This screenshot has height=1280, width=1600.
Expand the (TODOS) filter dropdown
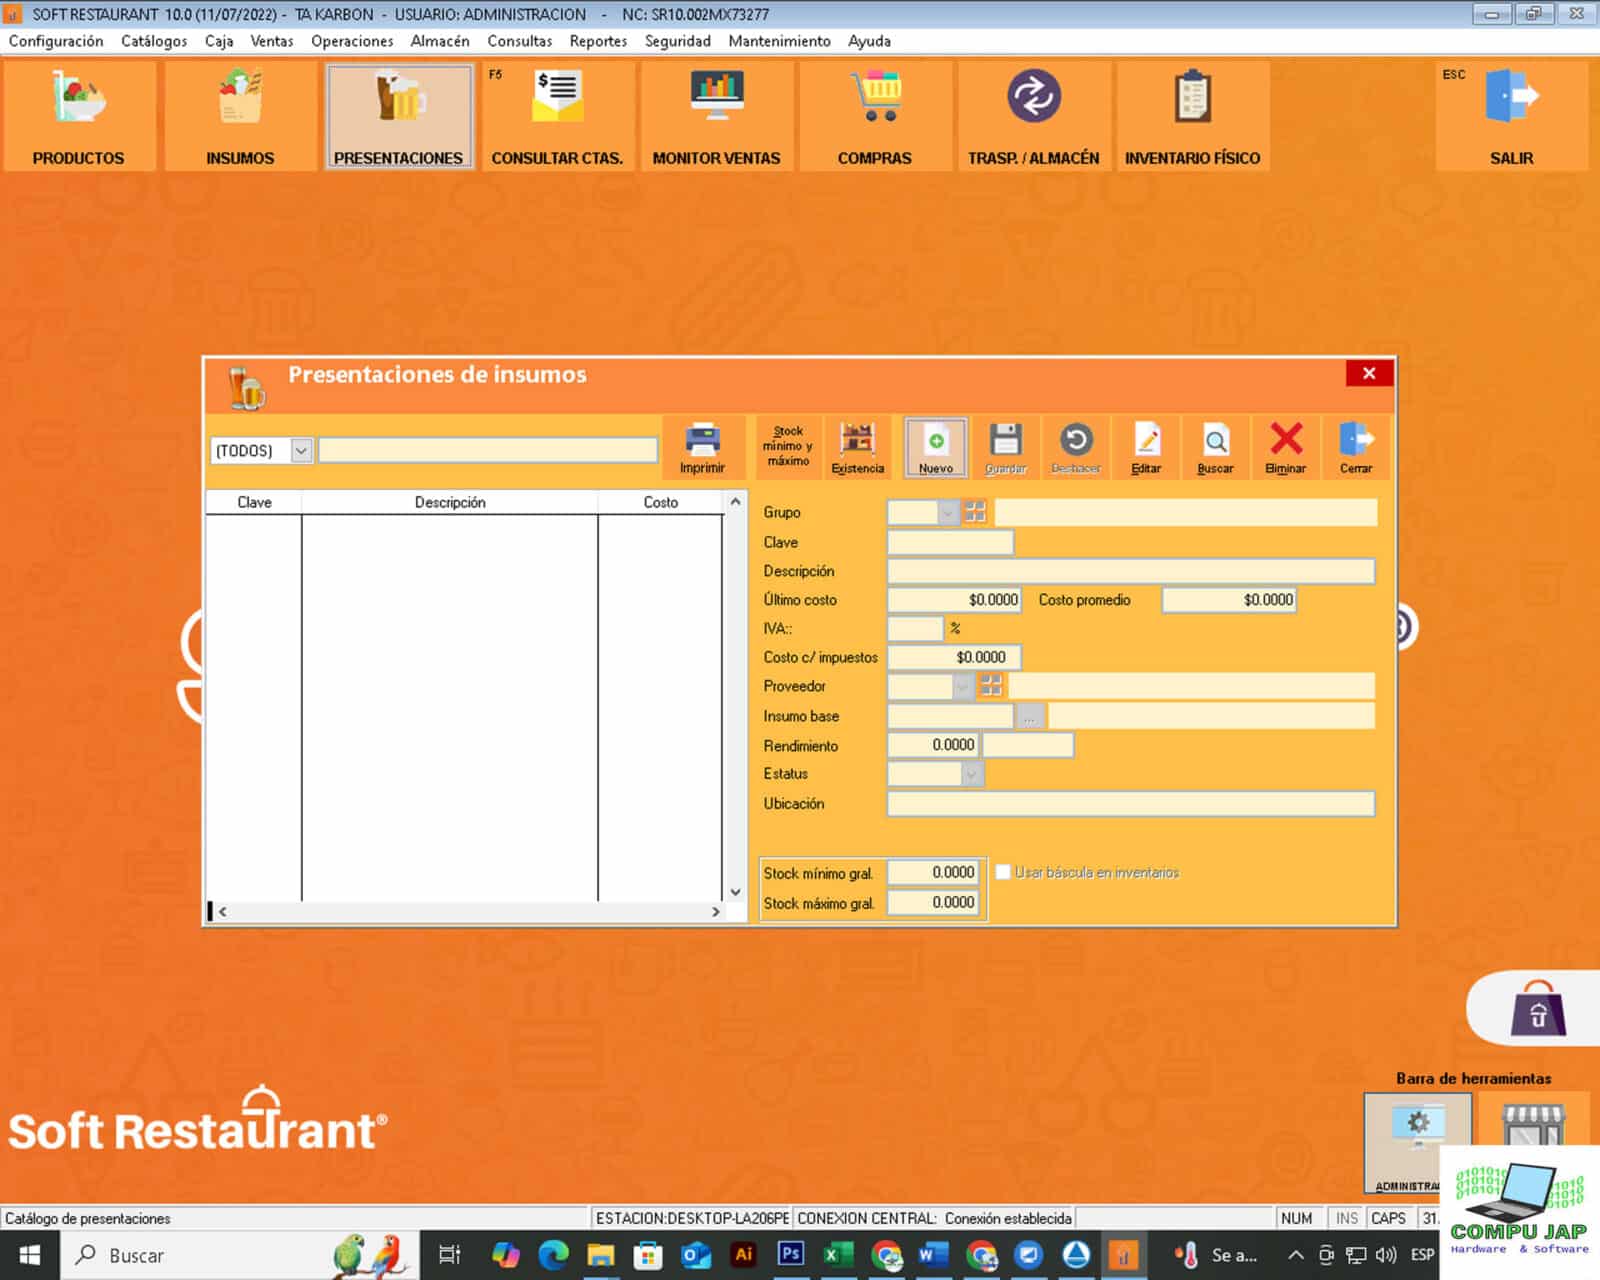click(x=301, y=450)
